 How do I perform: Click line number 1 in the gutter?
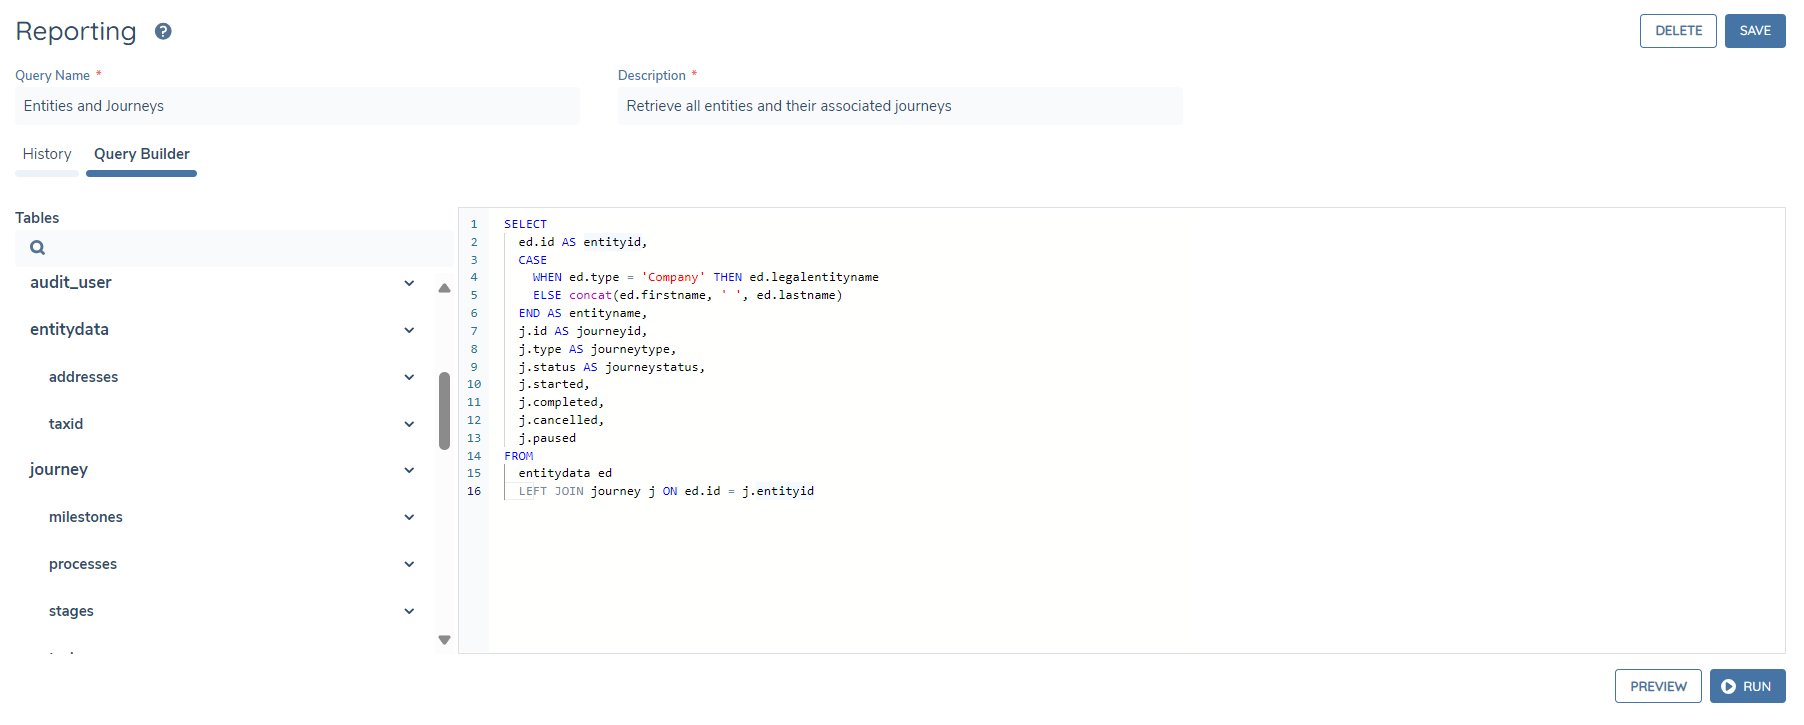click(474, 224)
